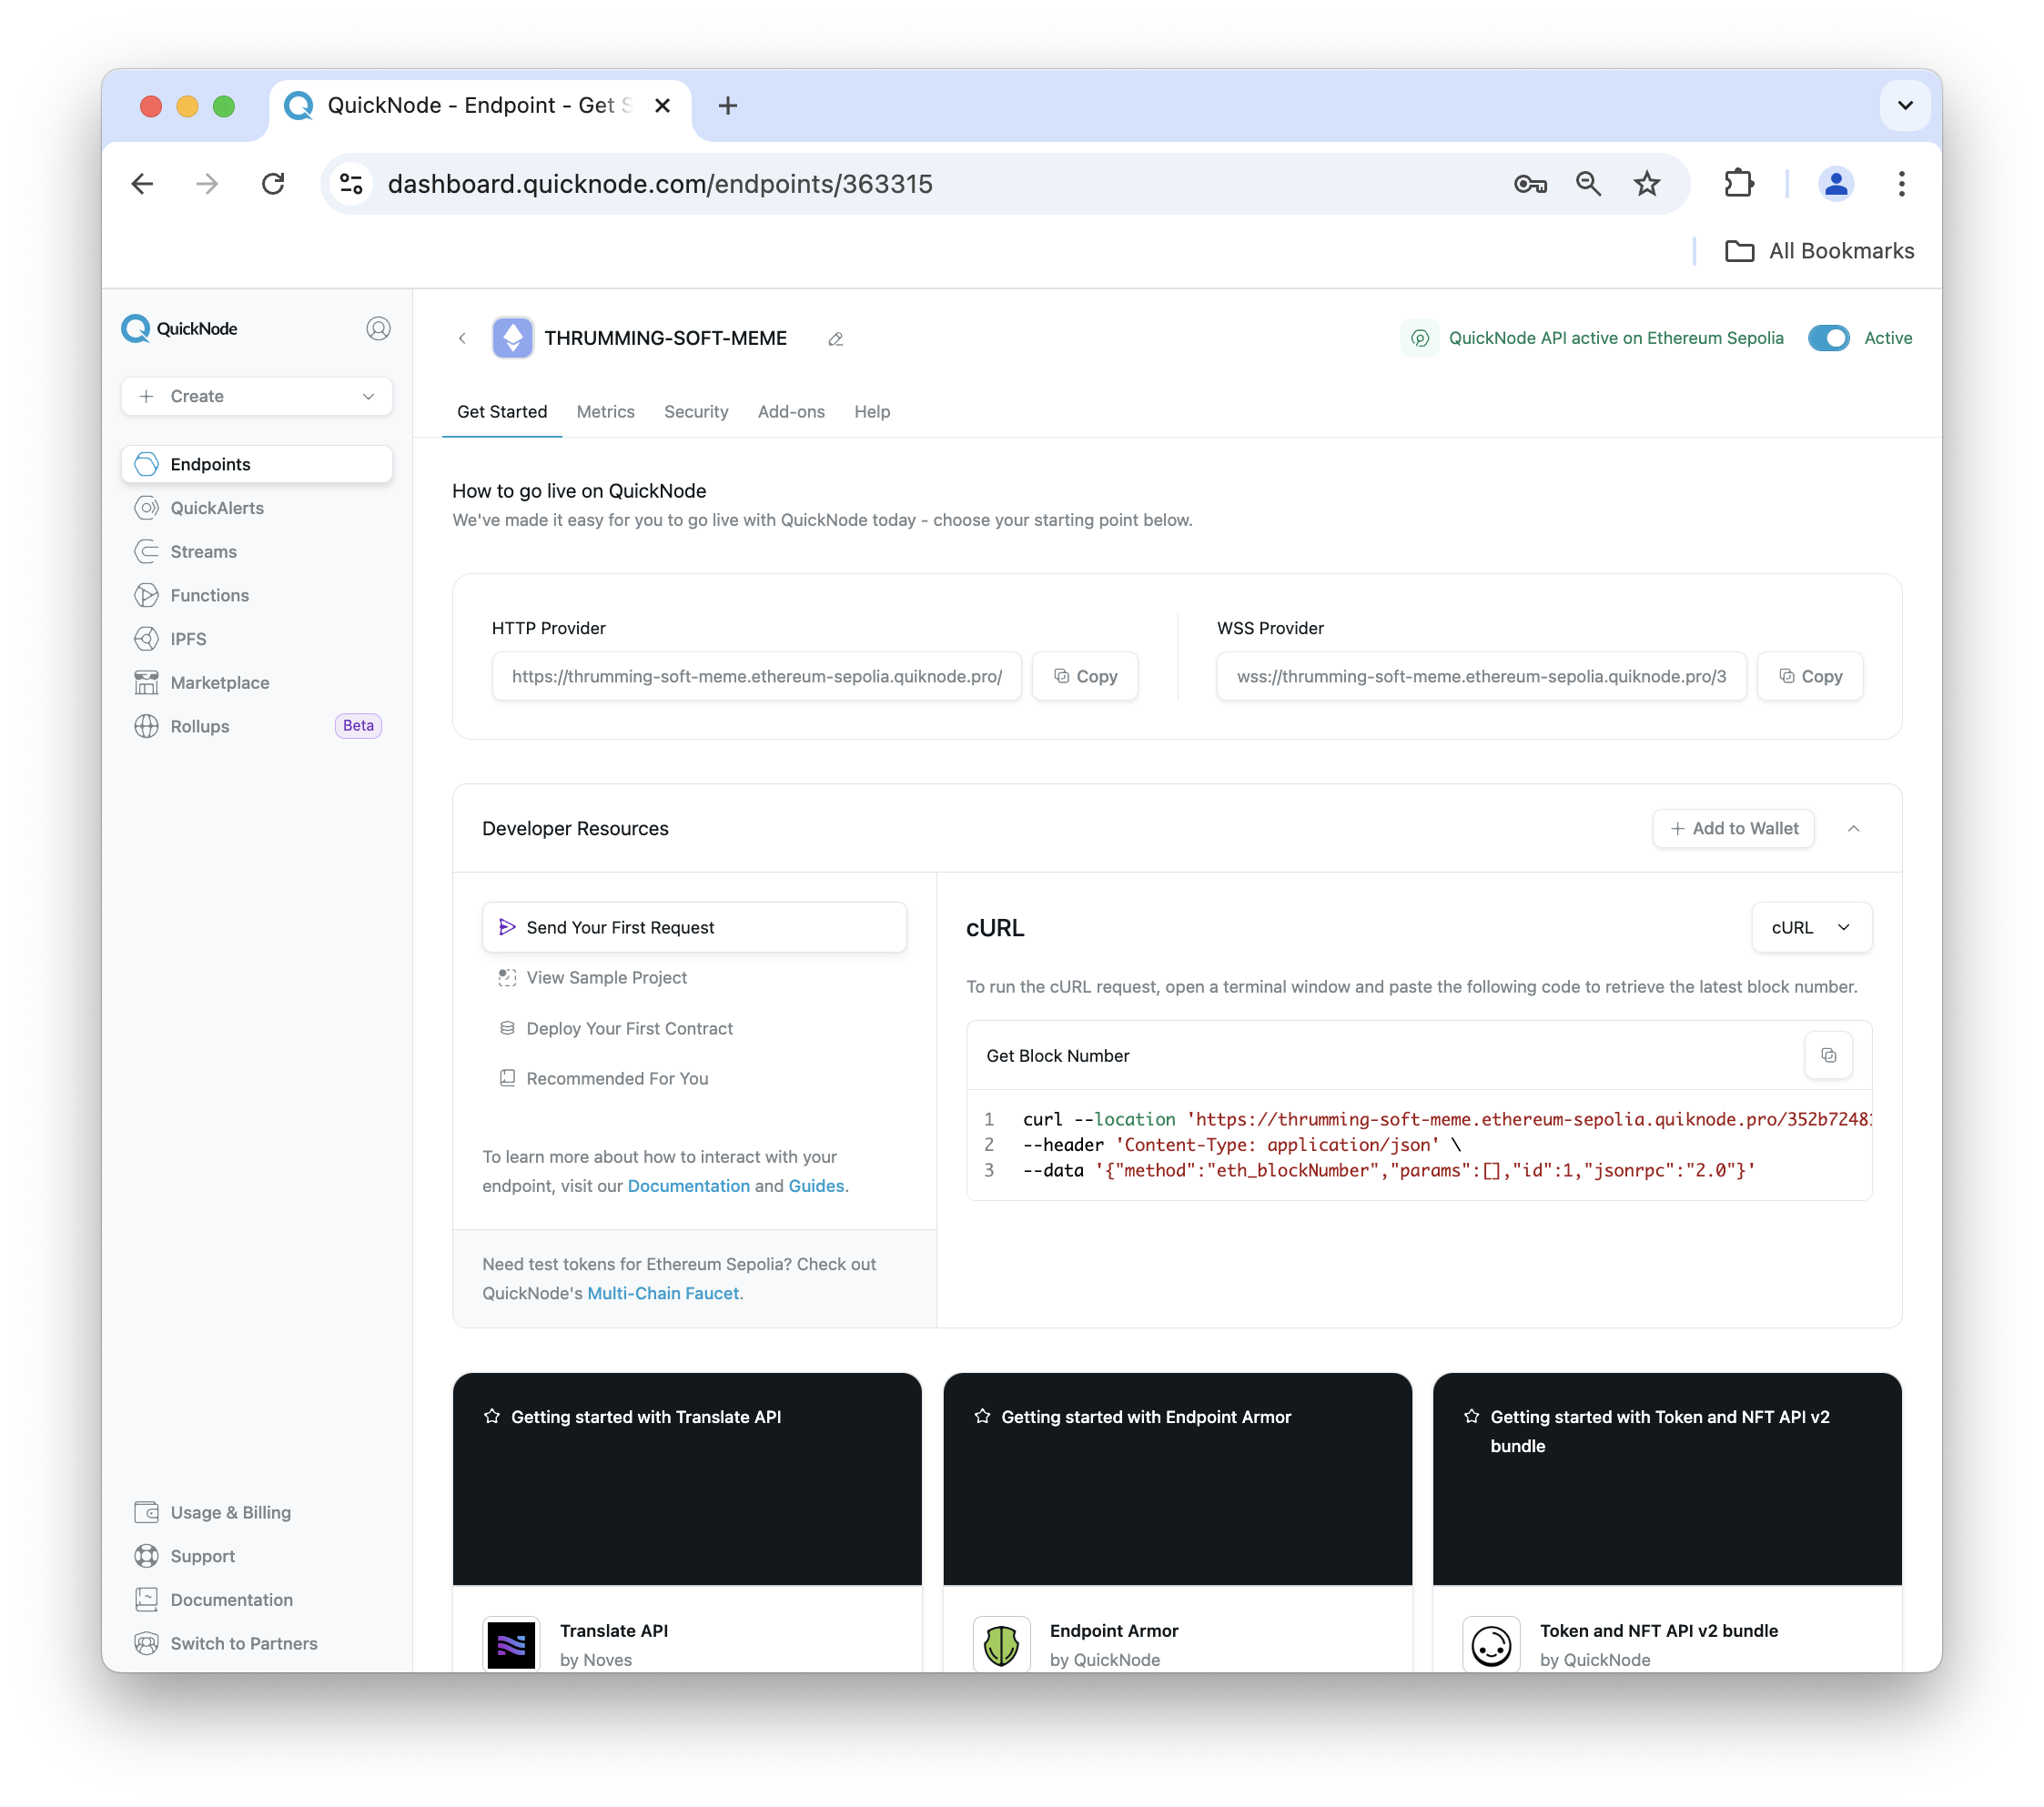Click the Rollups sidebar icon
Image resolution: width=2044 pixels, height=1807 pixels.
click(148, 725)
